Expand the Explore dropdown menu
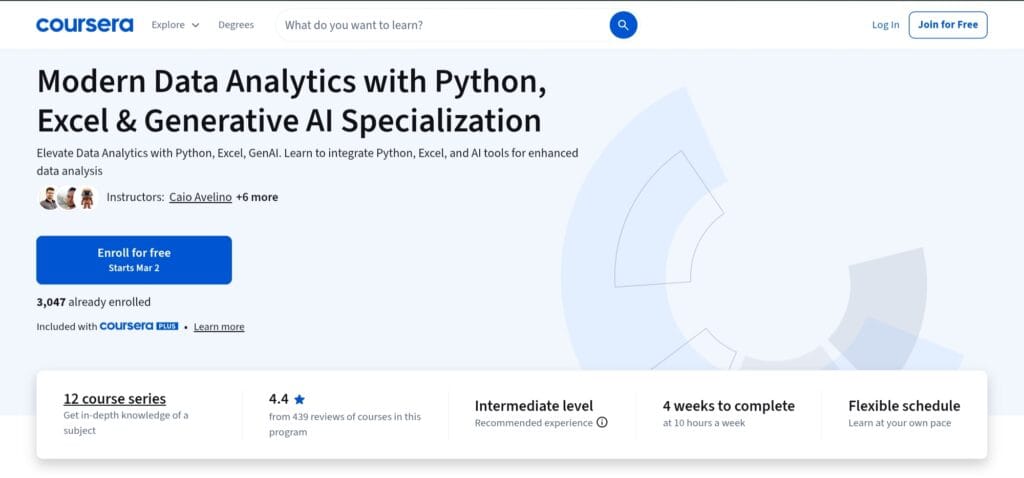The image size is (1024, 478). (x=175, y=25)
